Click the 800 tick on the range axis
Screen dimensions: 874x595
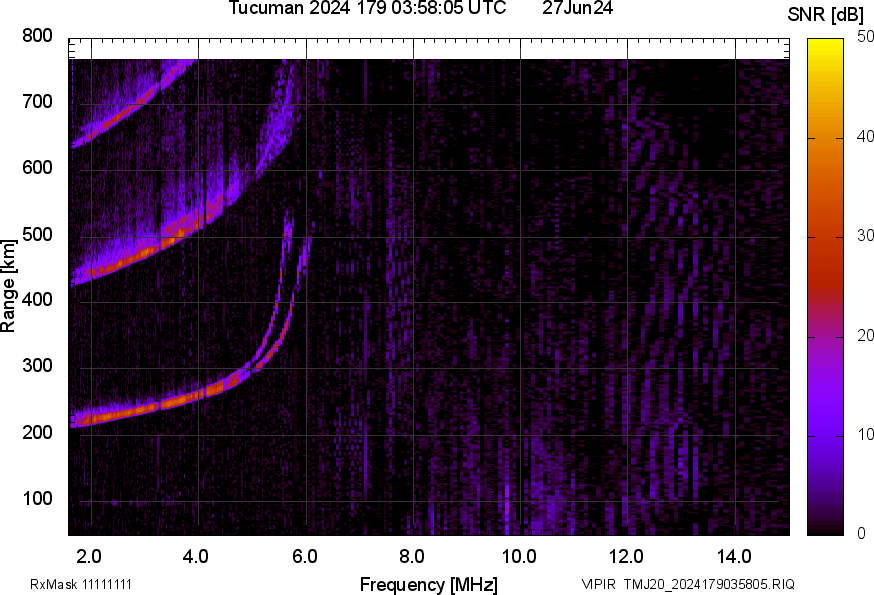click(36, 36)
